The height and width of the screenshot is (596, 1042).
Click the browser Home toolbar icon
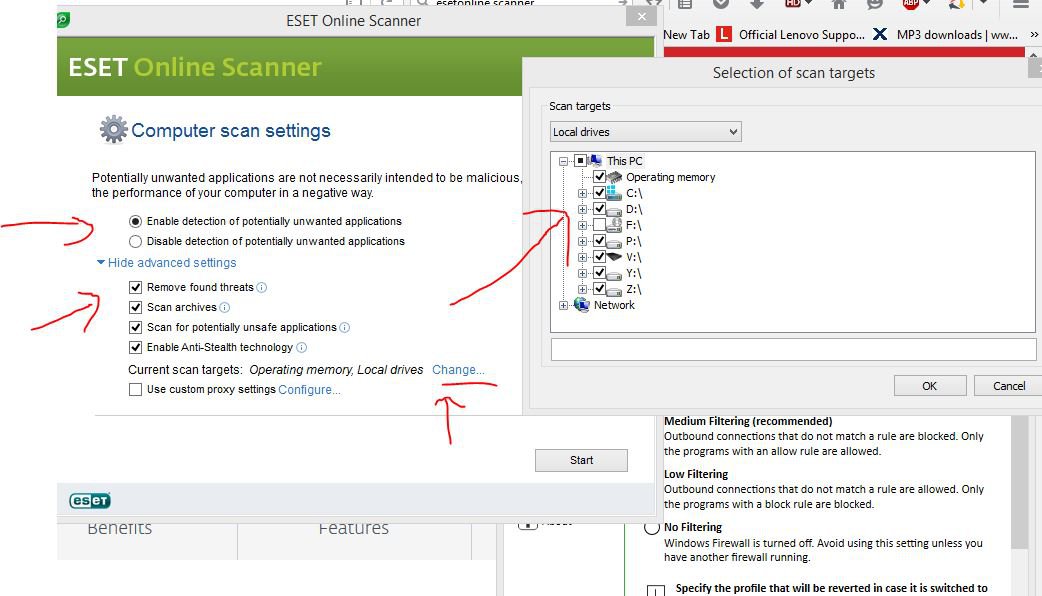[839, 4]
